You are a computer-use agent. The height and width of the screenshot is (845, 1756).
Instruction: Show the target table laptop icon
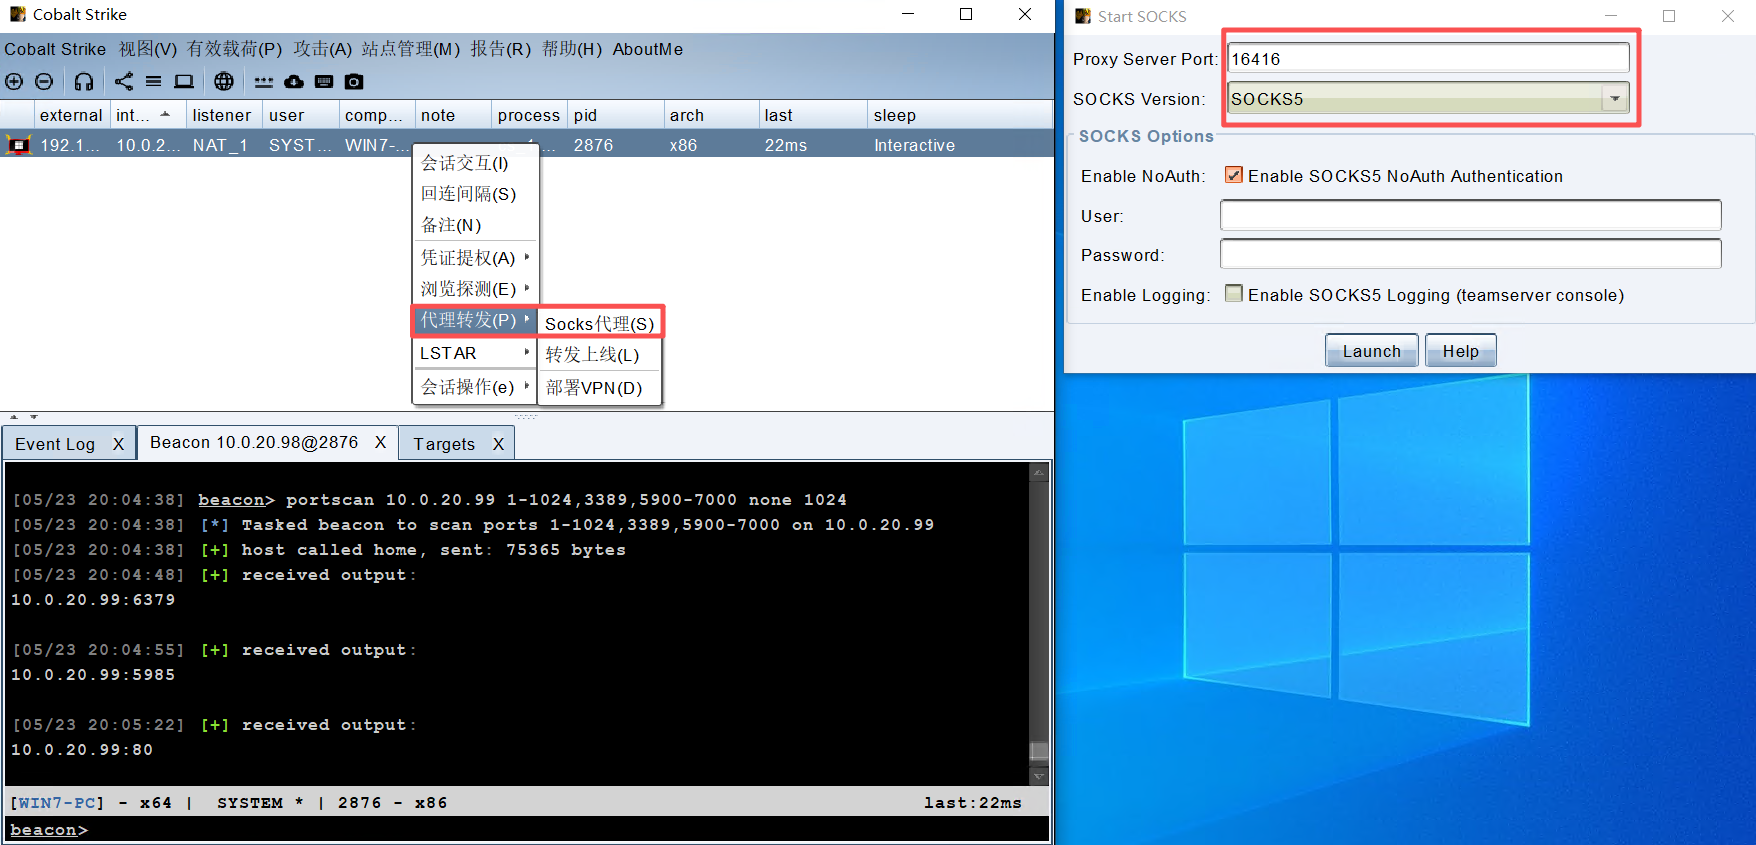click(x=184, y=82)
